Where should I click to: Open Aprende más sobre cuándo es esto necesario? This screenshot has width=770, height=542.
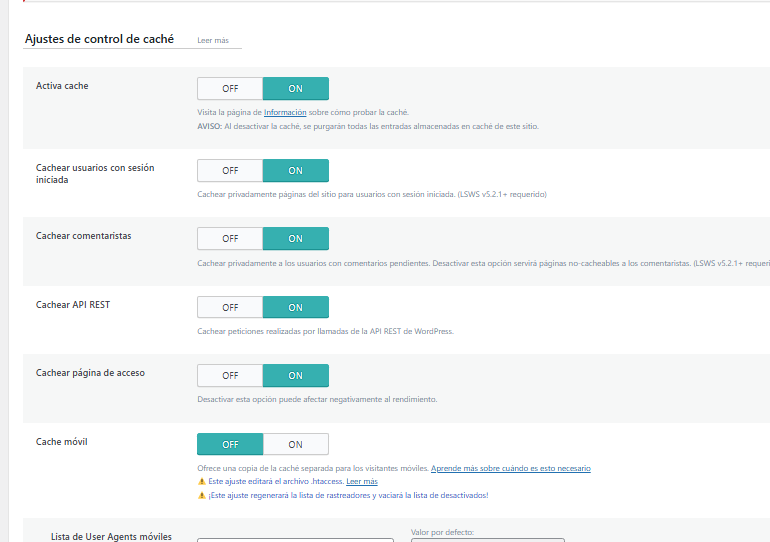point(511,468)
